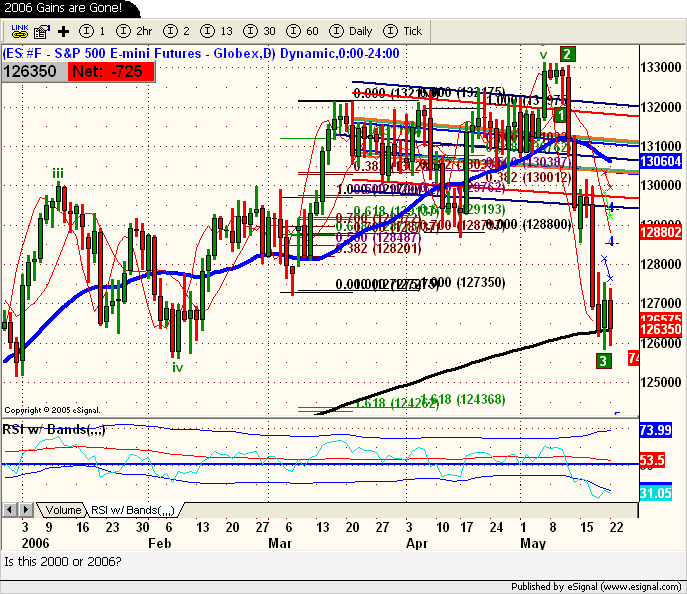Click the LINK symbol-linking icon
The width and height of the screenshot is (687, 594).
[x=15, y=32]
